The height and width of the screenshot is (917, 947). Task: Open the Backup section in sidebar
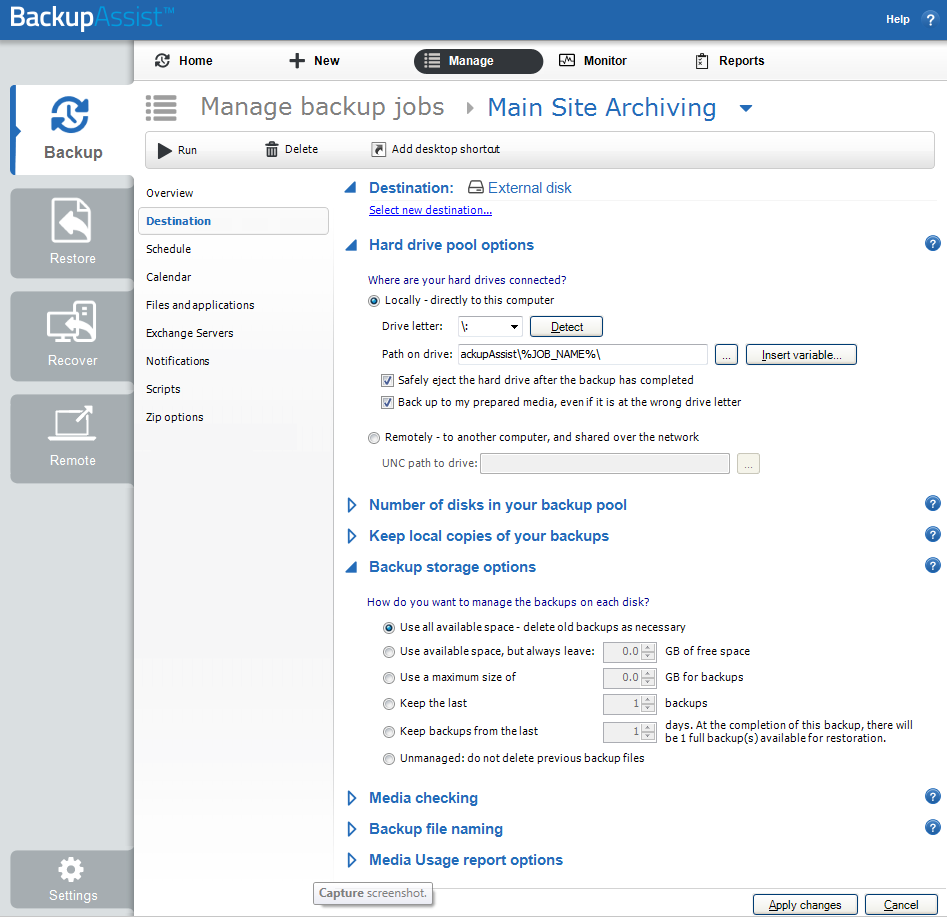tap(72, 130)
